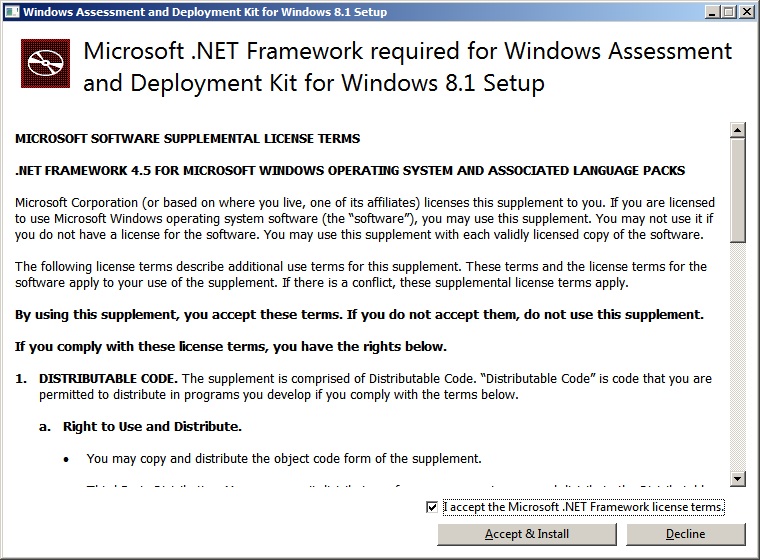The width and height of the screenshot is (760, 560).
Task: Click the "DISTRIBUTABLE CODE" section heading
Action: [108, 379]
